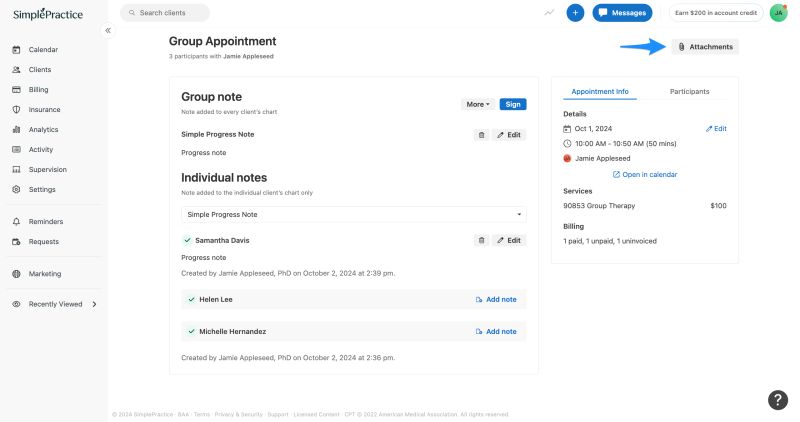Add note for Helen Lee
The width and height of the screenshot is (800, 422).
pos(496,300)
